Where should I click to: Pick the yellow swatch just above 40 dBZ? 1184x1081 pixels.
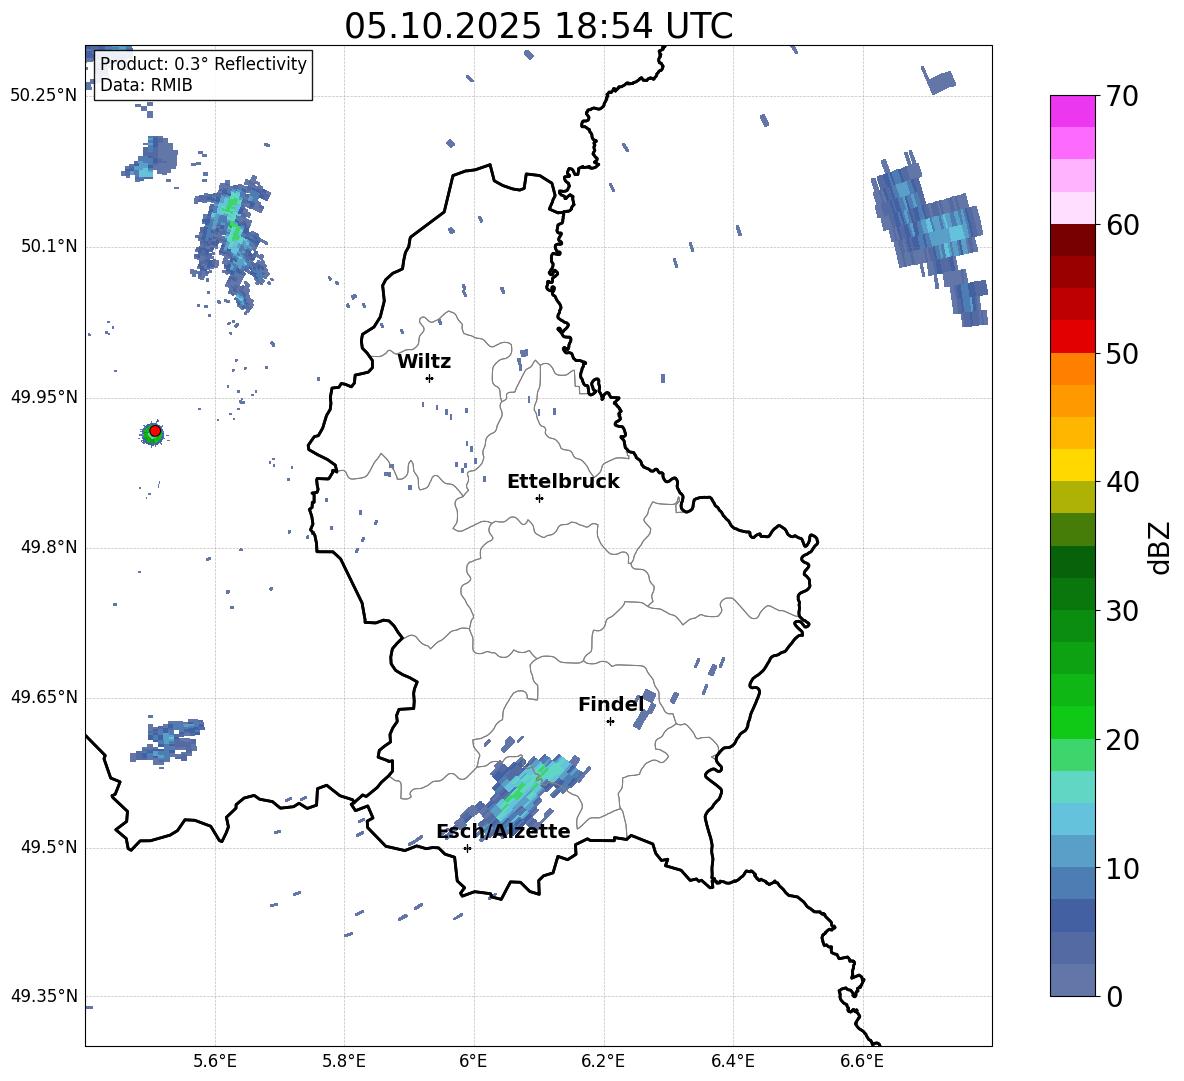tap(1072, 465)
